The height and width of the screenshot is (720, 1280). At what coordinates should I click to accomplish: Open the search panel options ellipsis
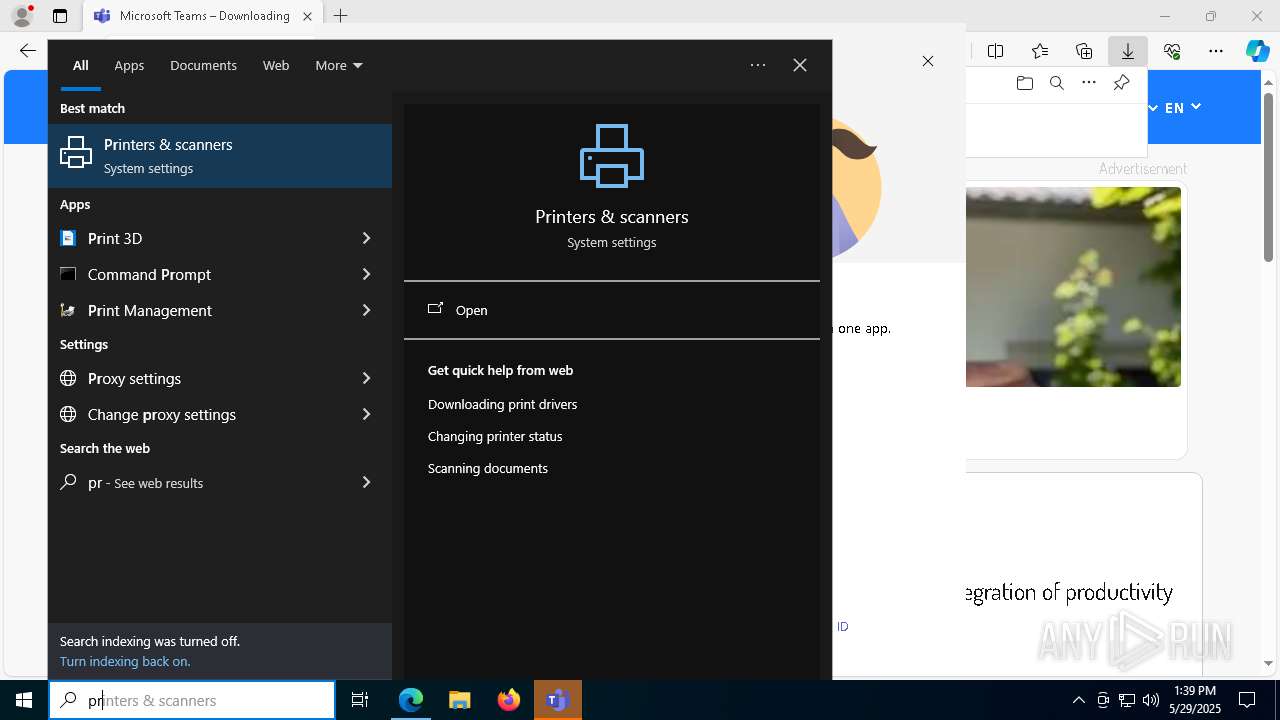[758, 65]
